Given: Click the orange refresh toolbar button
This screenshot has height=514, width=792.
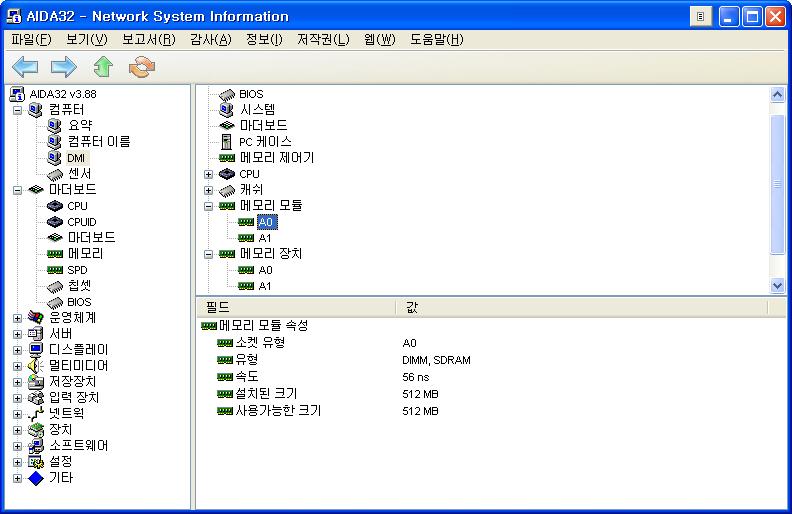Looking at the screenshot, I should (x=142, y=67).
